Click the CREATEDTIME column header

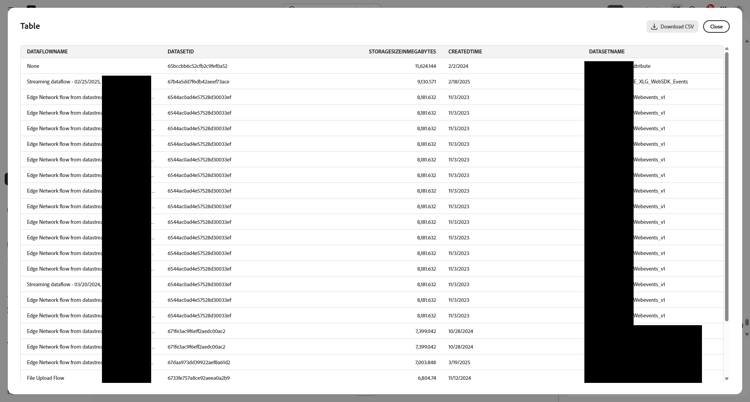click(x=465, y=52)
